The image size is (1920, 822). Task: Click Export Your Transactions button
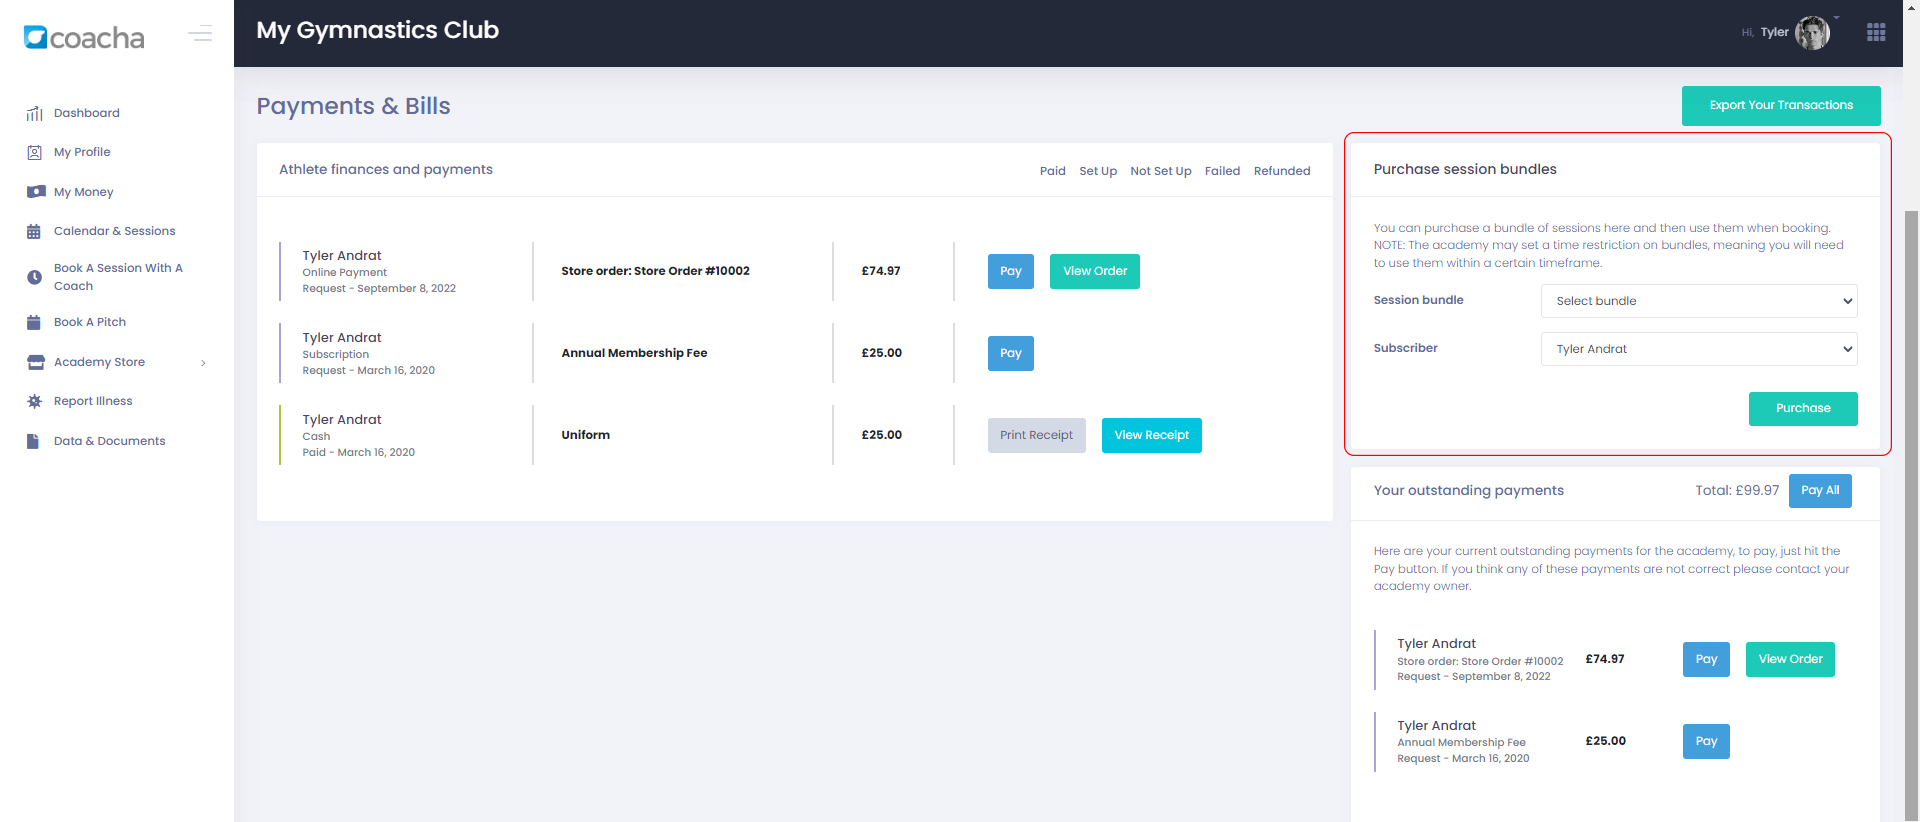(1780, 106)
